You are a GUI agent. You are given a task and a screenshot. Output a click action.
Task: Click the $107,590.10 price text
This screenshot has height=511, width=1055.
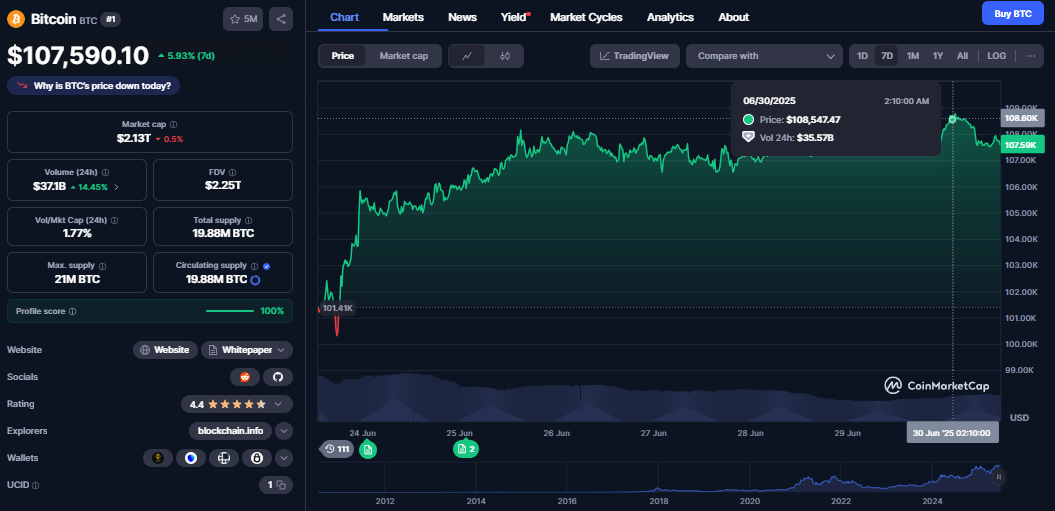[x=78, y=56]
